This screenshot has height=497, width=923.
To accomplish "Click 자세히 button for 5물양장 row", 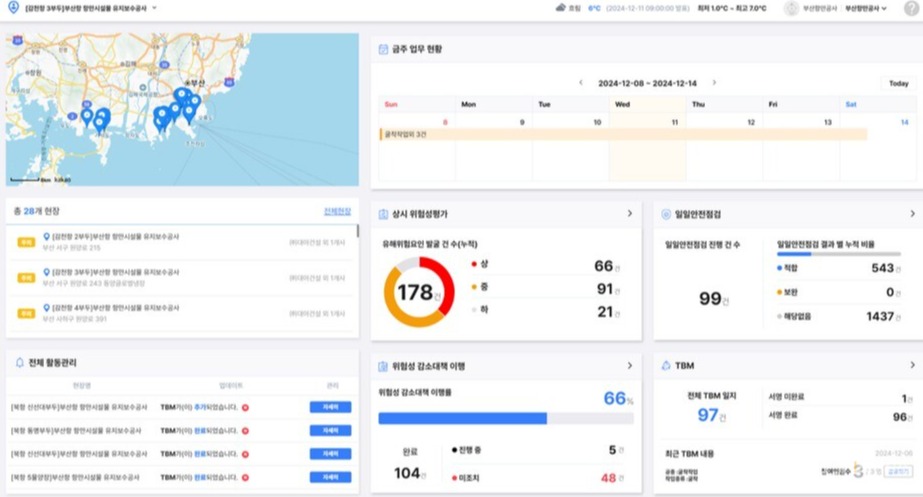I will coord(330,477).
